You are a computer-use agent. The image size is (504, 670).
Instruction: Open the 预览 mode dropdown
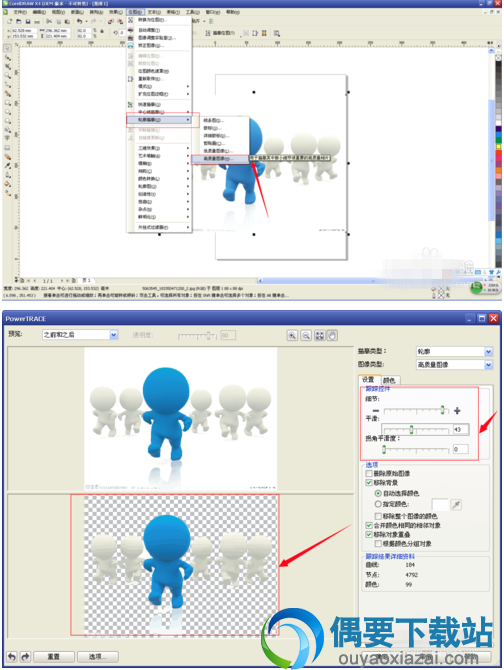tap(80, 335)
